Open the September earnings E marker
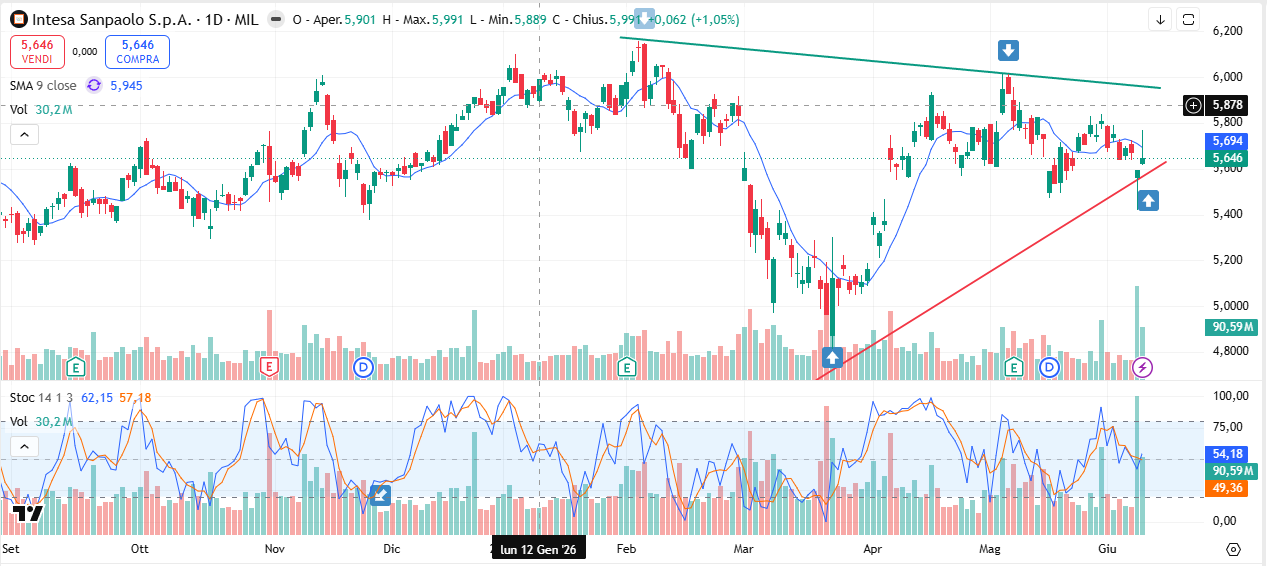The image size is (1267, 566). click(75, 368)
